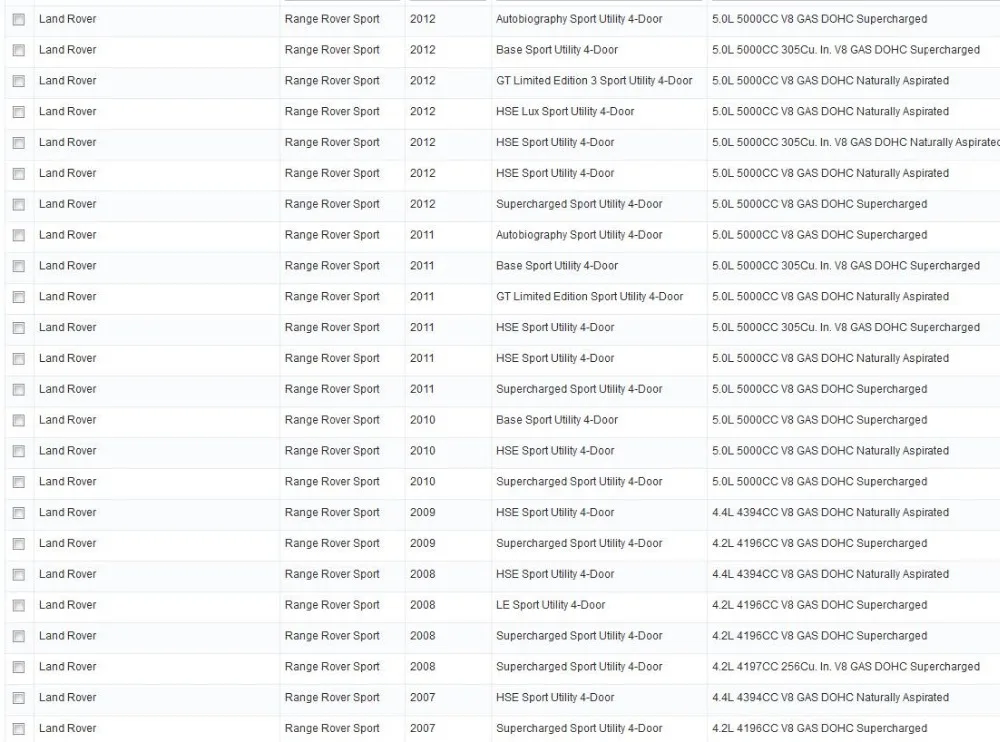Select "Base Sport Utility 4-Door" in the 2012 row
The image size is (1000, 742).
tap(557, 50)
